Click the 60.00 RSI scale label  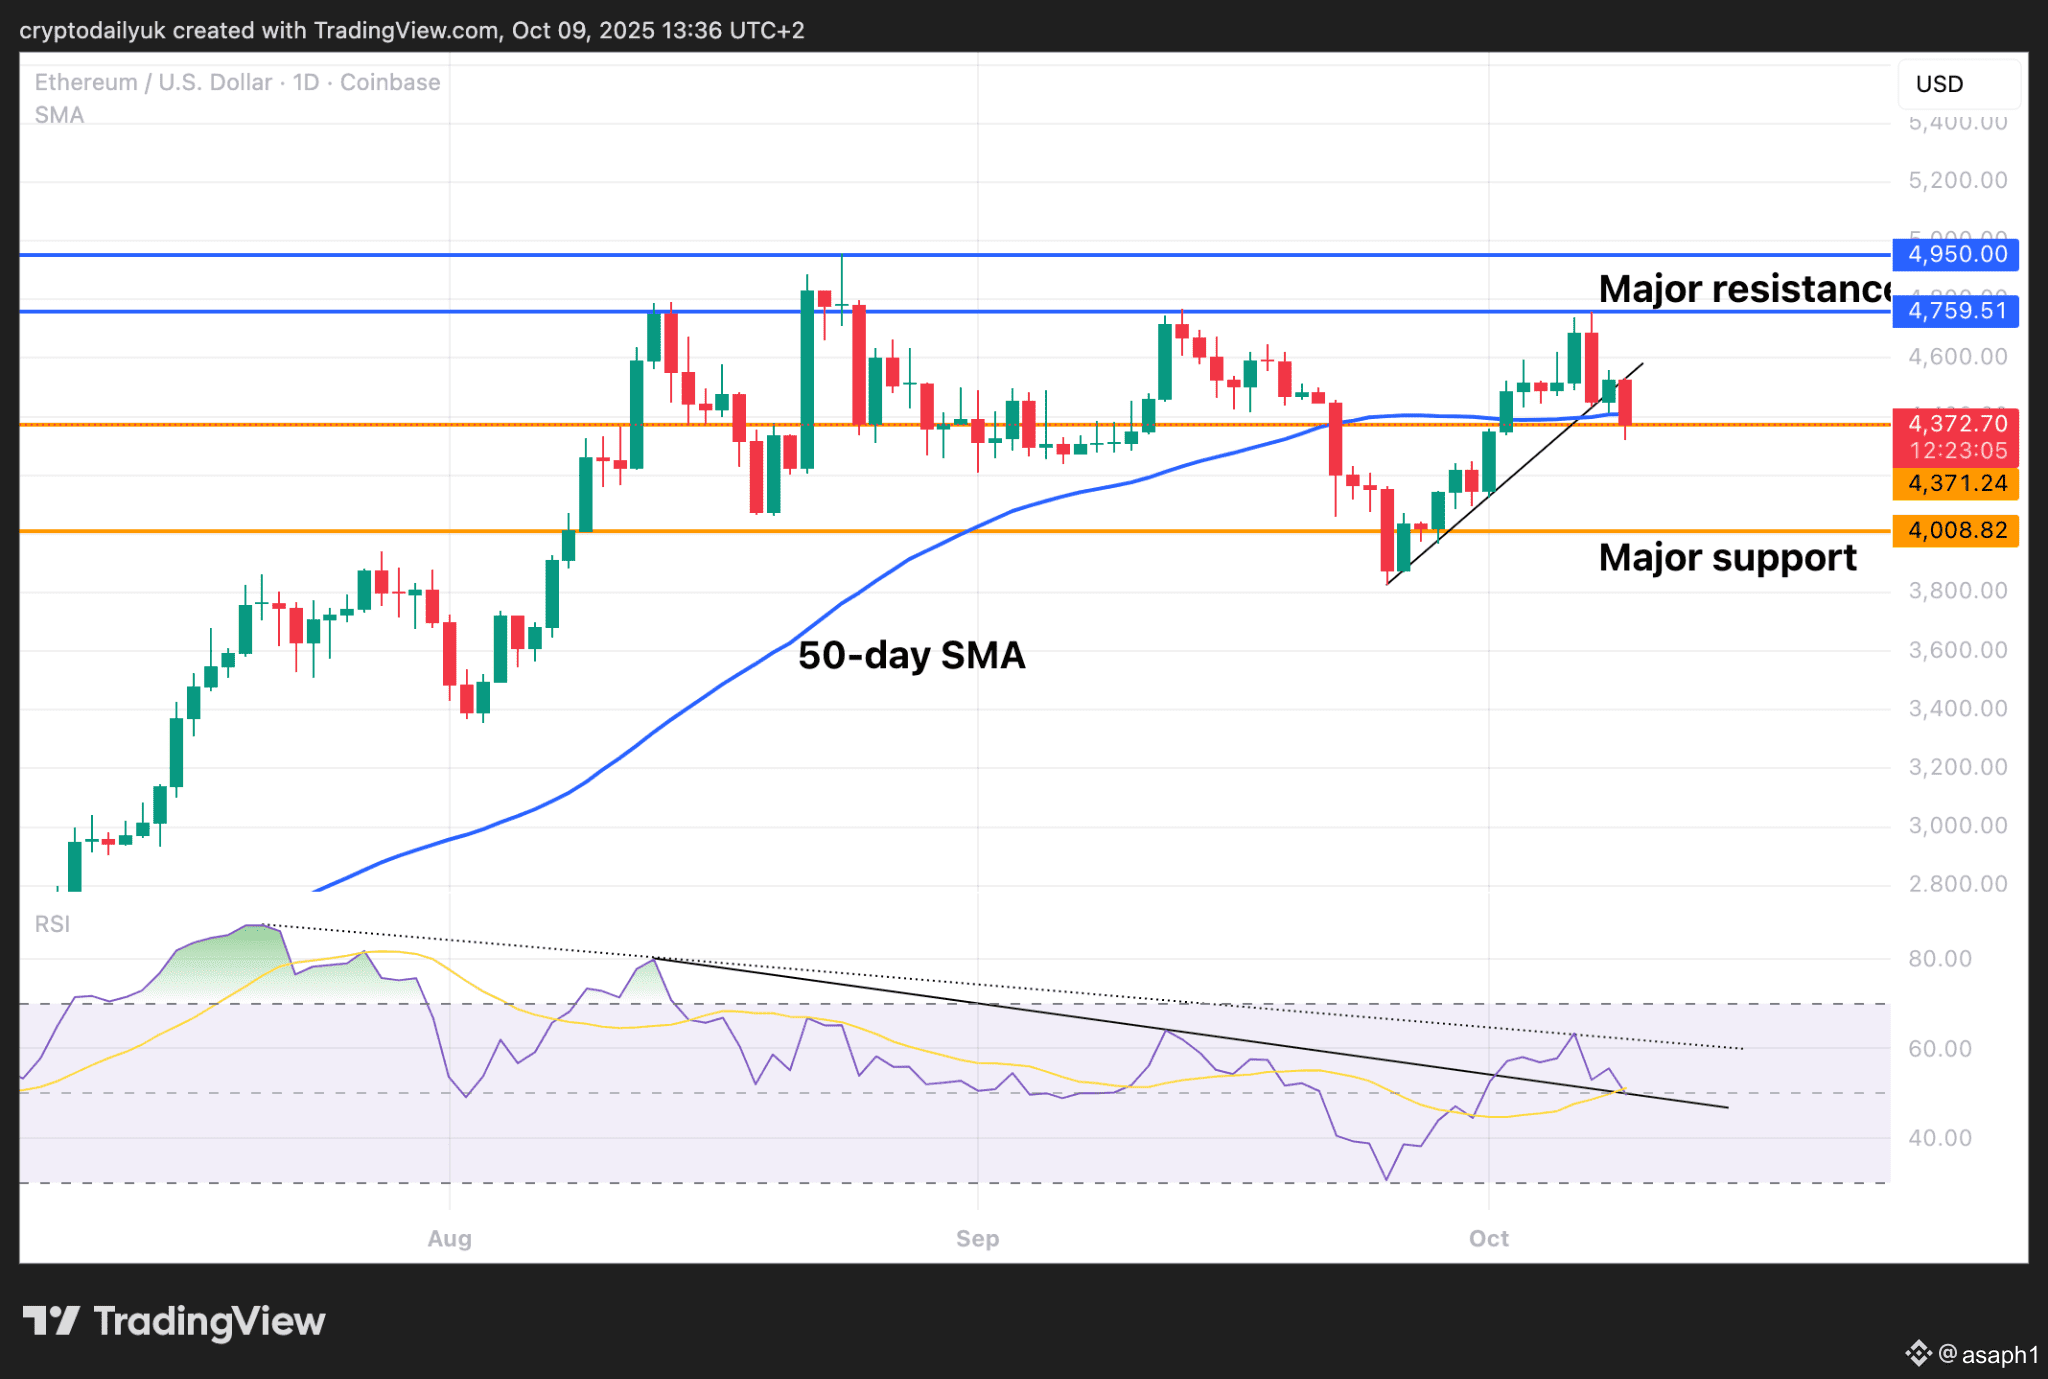pos(1939,1048)
